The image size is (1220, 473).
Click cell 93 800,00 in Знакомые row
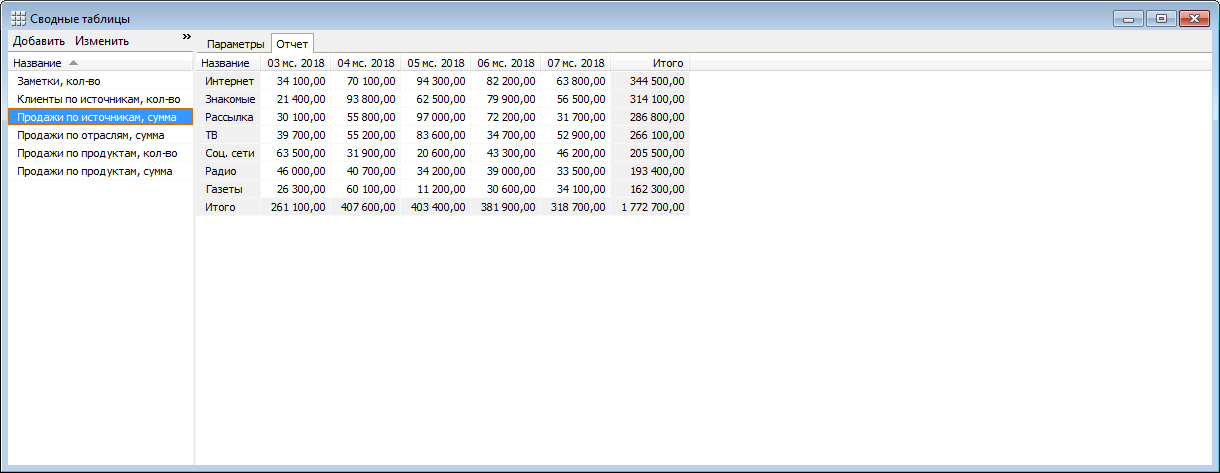click(366, 99)
